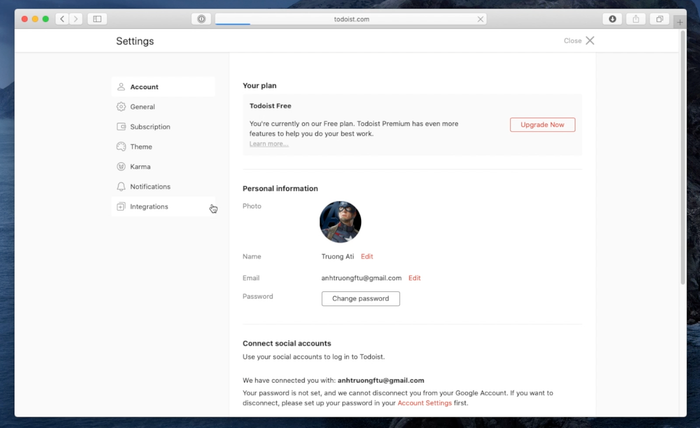This screenshot has height=428, width=700.
Task: Open the Account settings section
Action: click(x=163, y=87)
